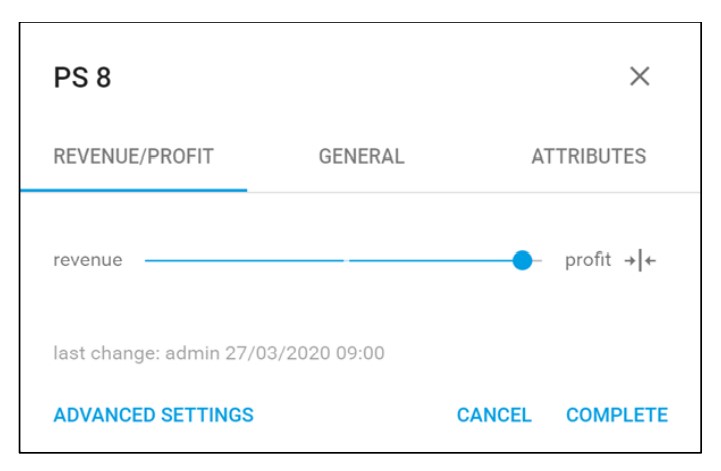Image resolution: width=721 pixels, height=471 pixels.
Task: Open the ATTRIBUTES tab
Action: coord(589,156)
